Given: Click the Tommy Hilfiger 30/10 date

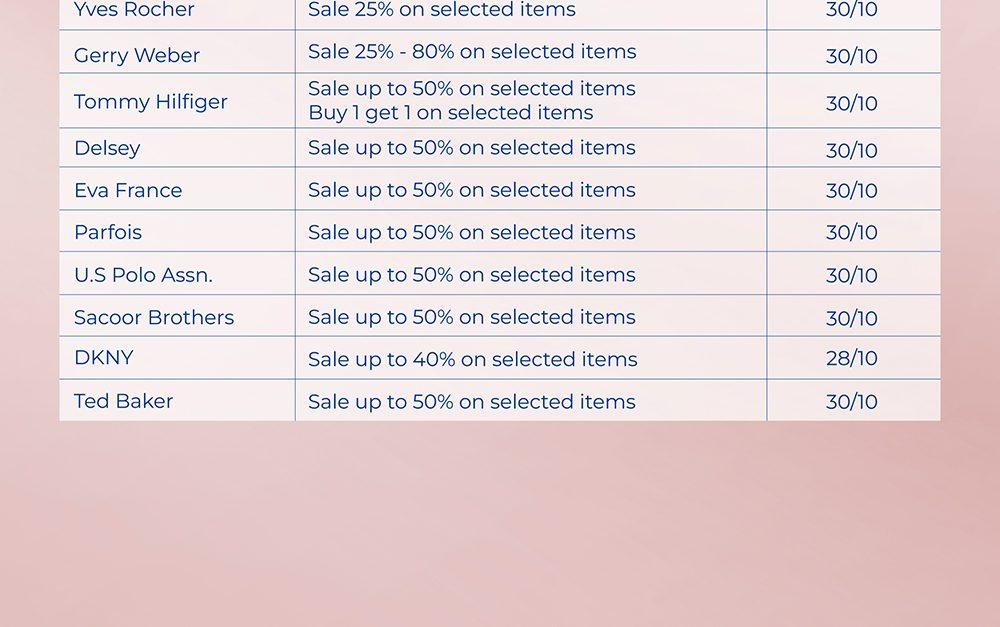Looking at the screenshot, I should point(852,103).
